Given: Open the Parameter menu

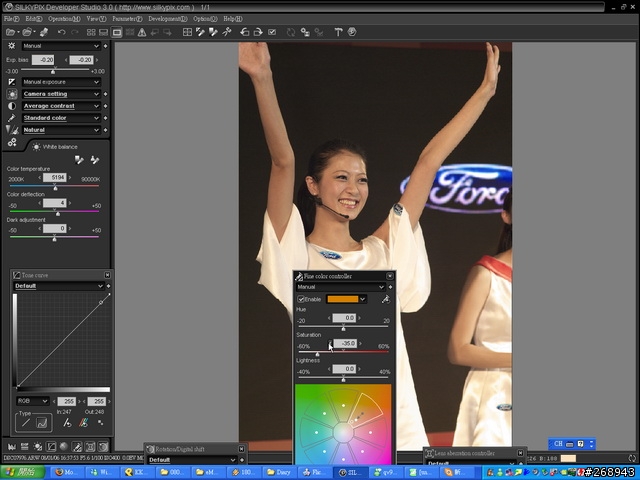Looking at the screenshot, I should (x=127, y=19).
